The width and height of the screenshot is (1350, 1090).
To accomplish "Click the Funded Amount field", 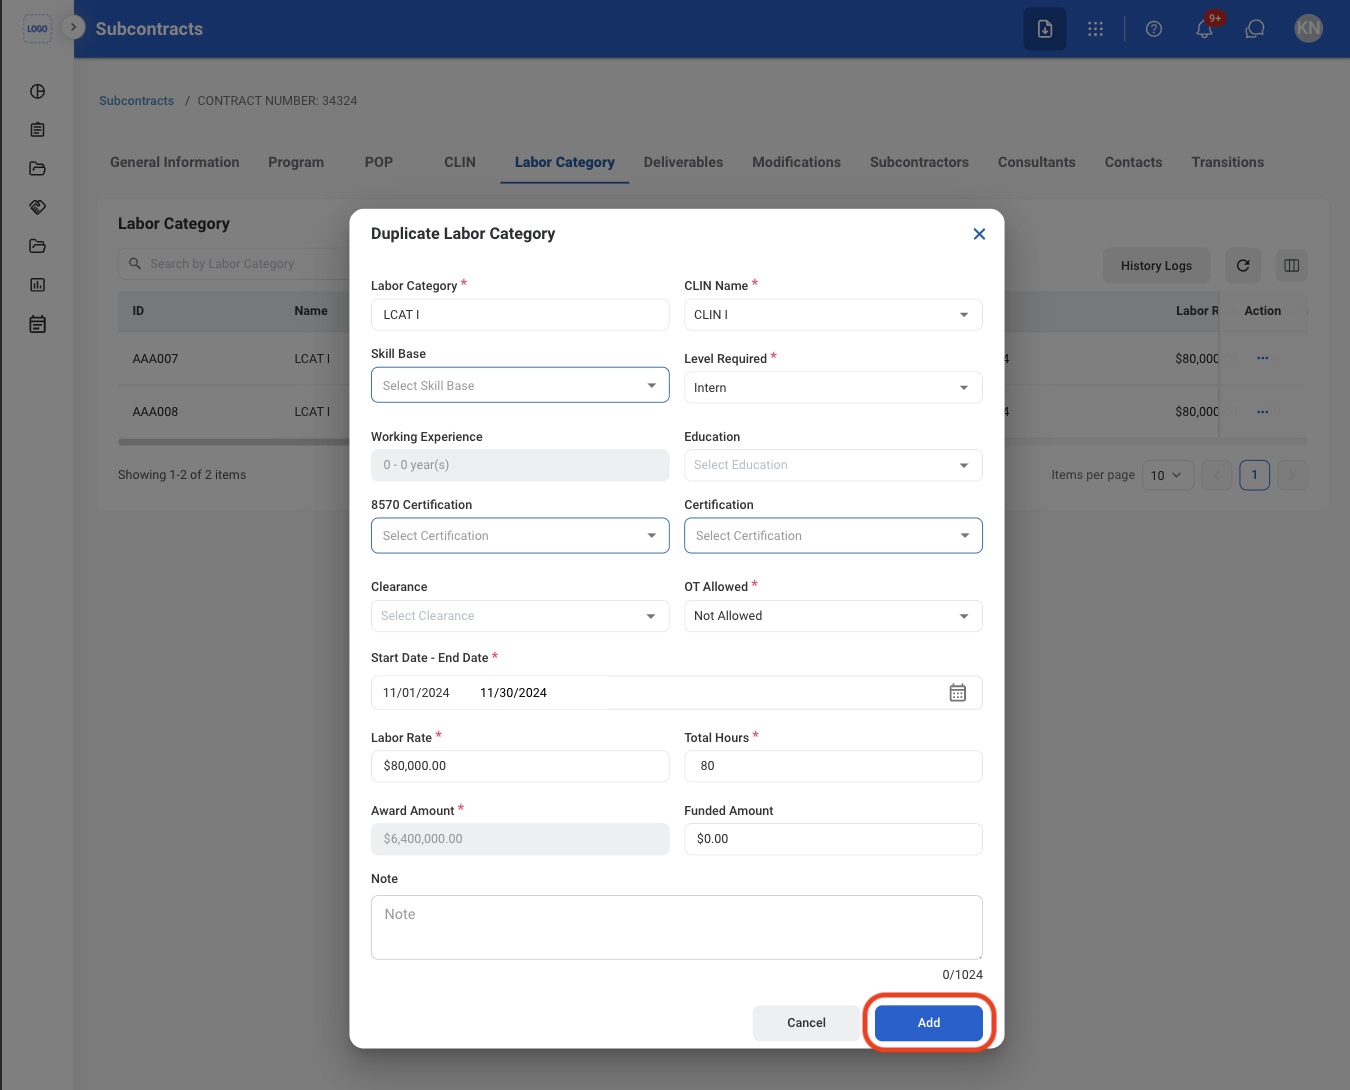I will 833,839.
